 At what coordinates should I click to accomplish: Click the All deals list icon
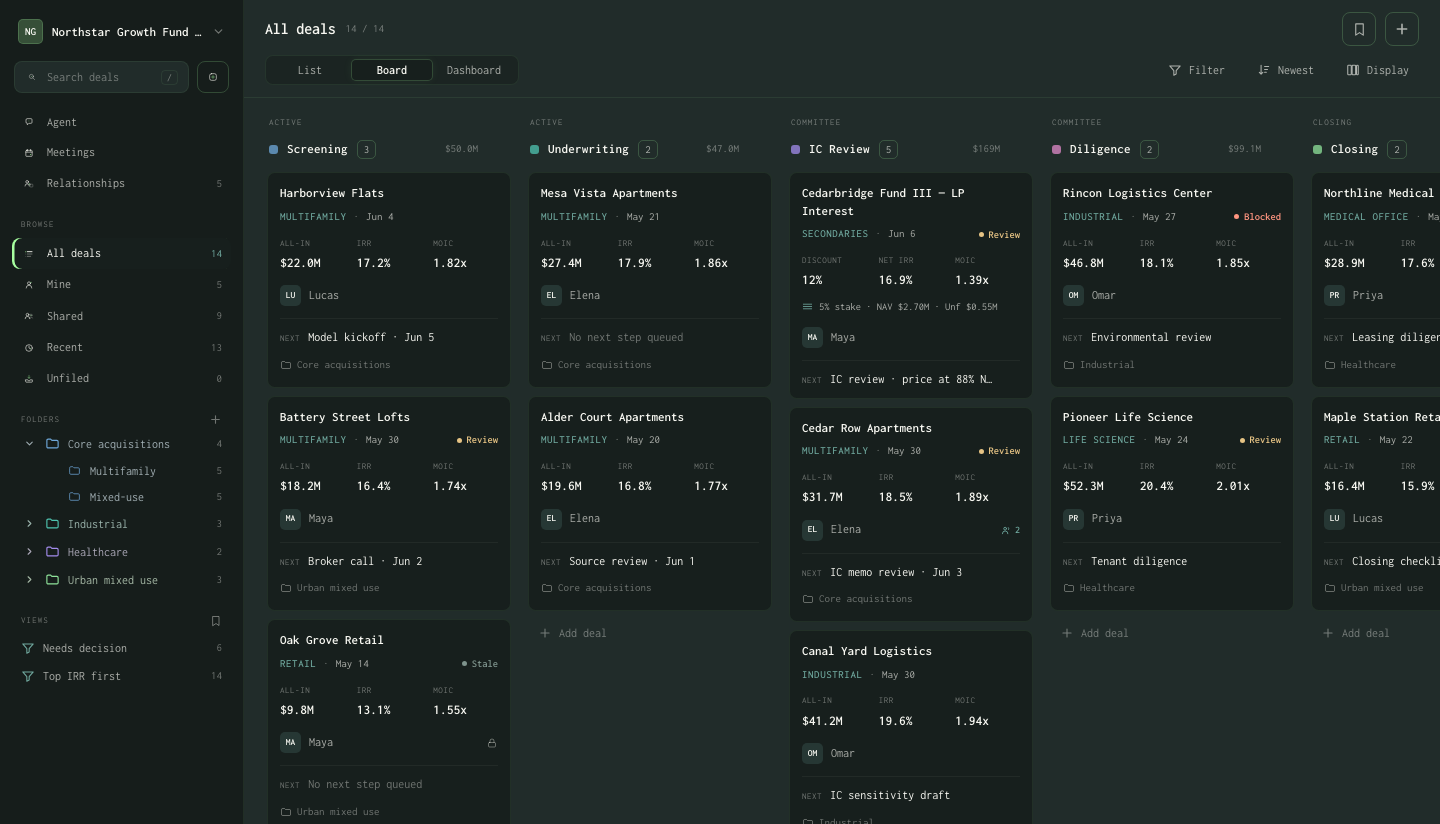[29, 254]
